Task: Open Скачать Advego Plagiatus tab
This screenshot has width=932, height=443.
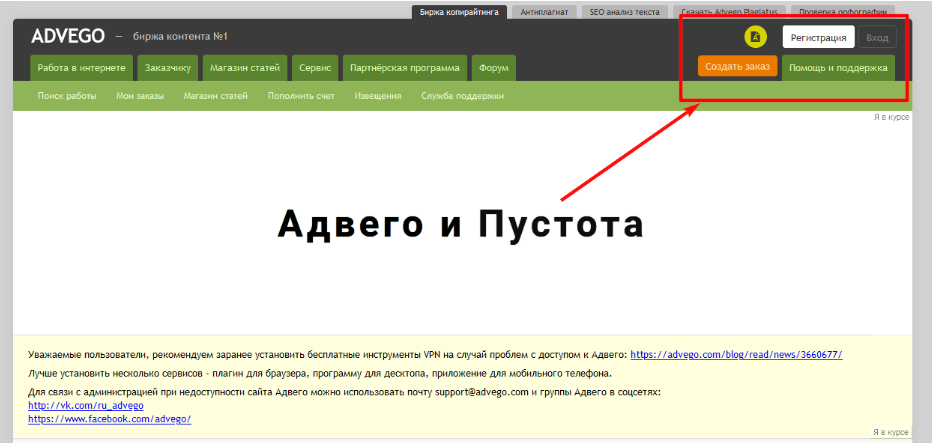Action: [x=729, y=12]
